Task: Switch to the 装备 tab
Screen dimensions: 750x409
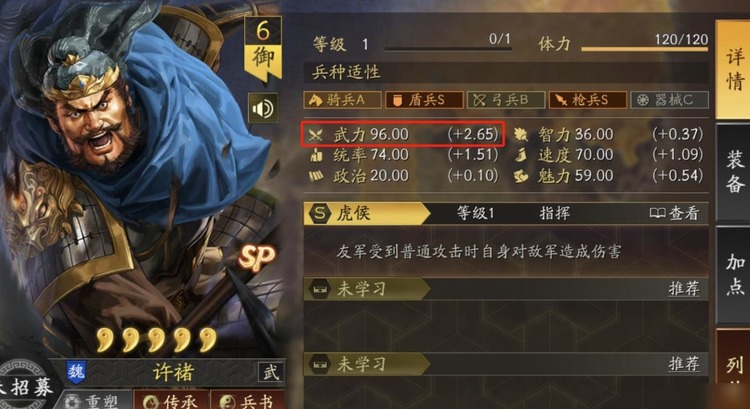Action: pyautogui.click(x=734, y=171)
